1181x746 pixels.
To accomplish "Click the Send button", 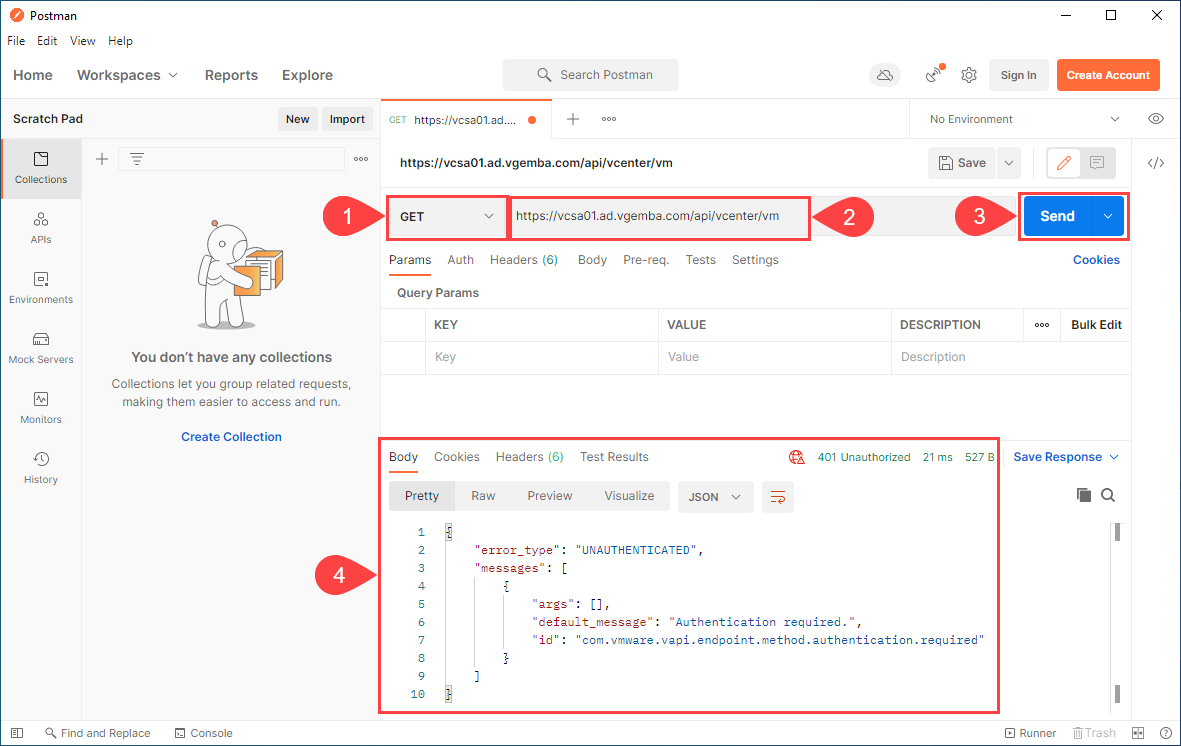I will [1057, 216].
